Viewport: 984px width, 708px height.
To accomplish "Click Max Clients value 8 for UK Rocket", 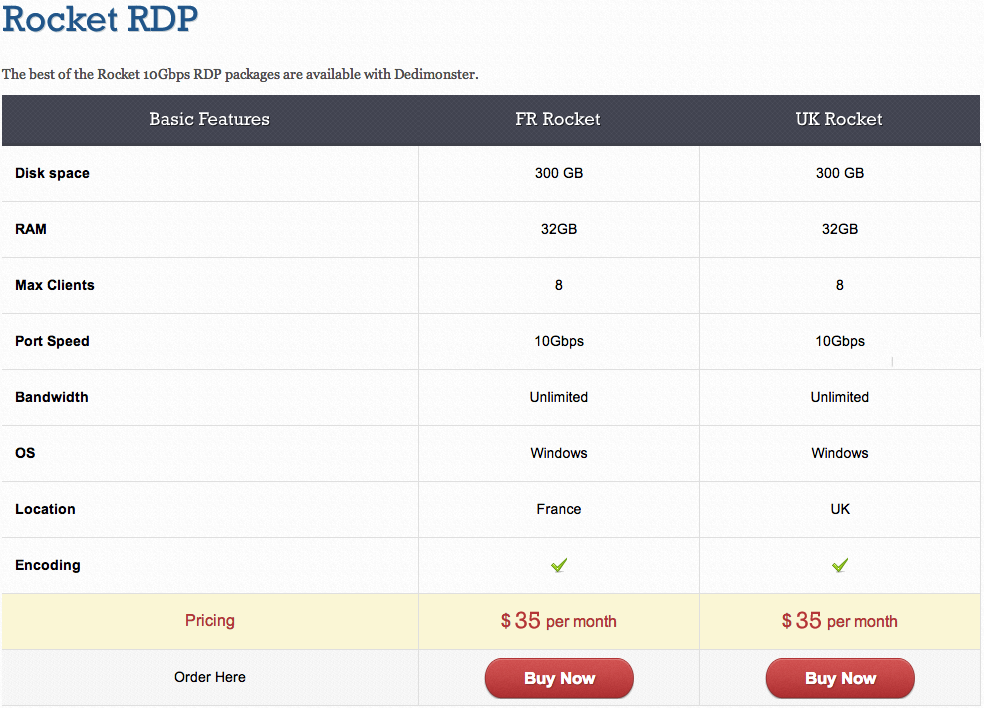I will click(840, 285).
